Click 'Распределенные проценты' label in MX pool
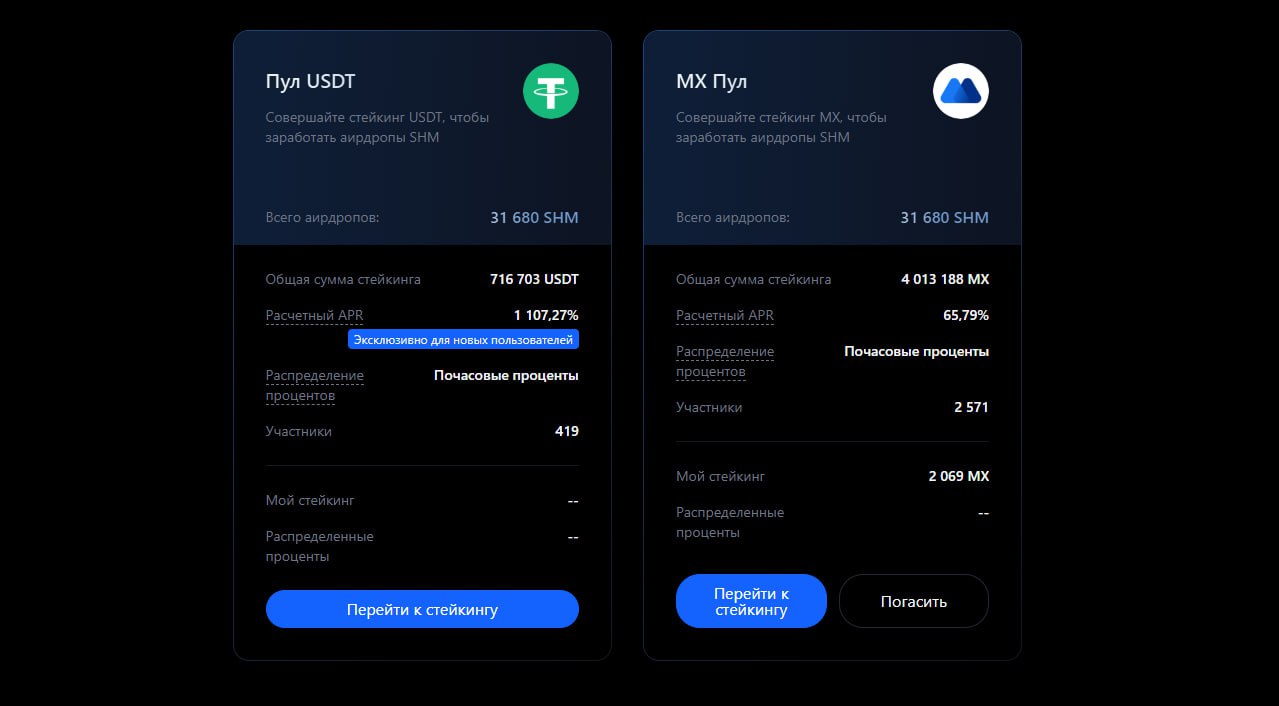1279x706 pixels. [730, 522]
